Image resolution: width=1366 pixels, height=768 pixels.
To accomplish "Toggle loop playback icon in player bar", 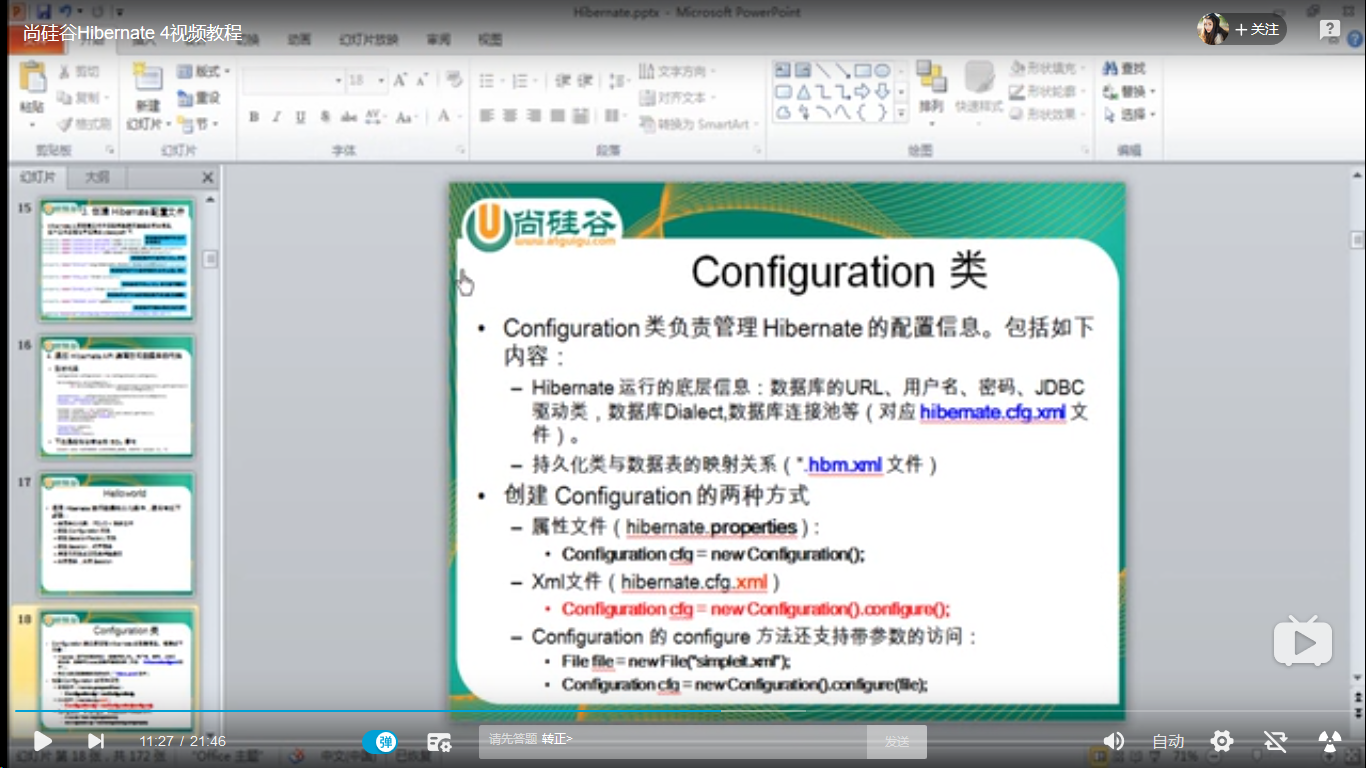I will (x=1275, y=741).
